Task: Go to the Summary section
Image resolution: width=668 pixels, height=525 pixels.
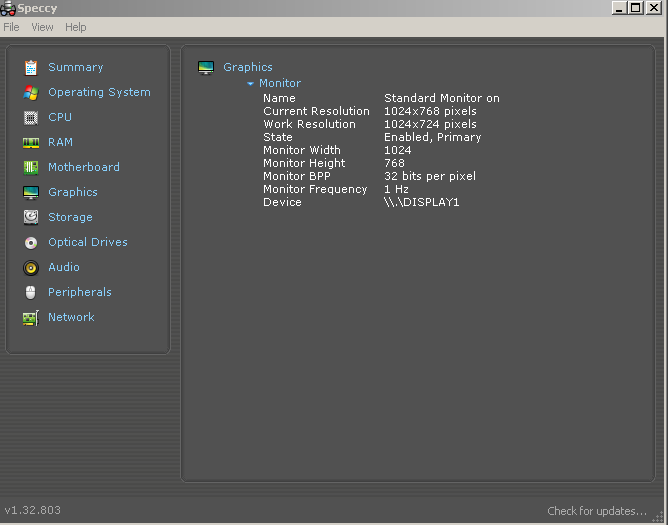Action: pyautogui.click(x=76, y=67)
